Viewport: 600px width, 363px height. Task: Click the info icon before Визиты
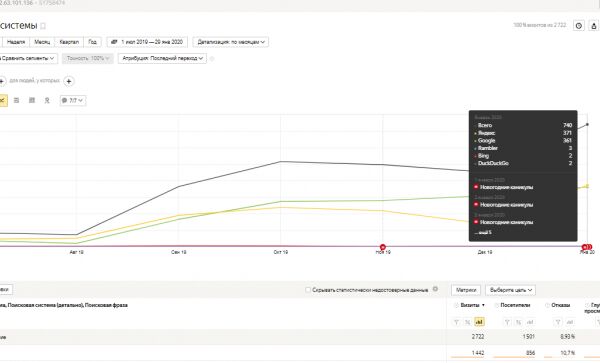point(456,305)
